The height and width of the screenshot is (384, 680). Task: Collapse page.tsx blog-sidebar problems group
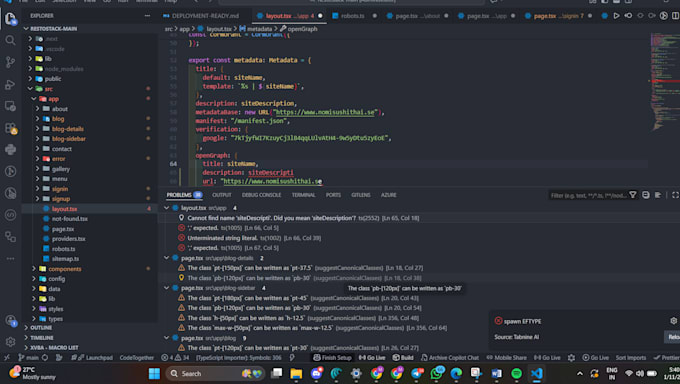(167, 288)
